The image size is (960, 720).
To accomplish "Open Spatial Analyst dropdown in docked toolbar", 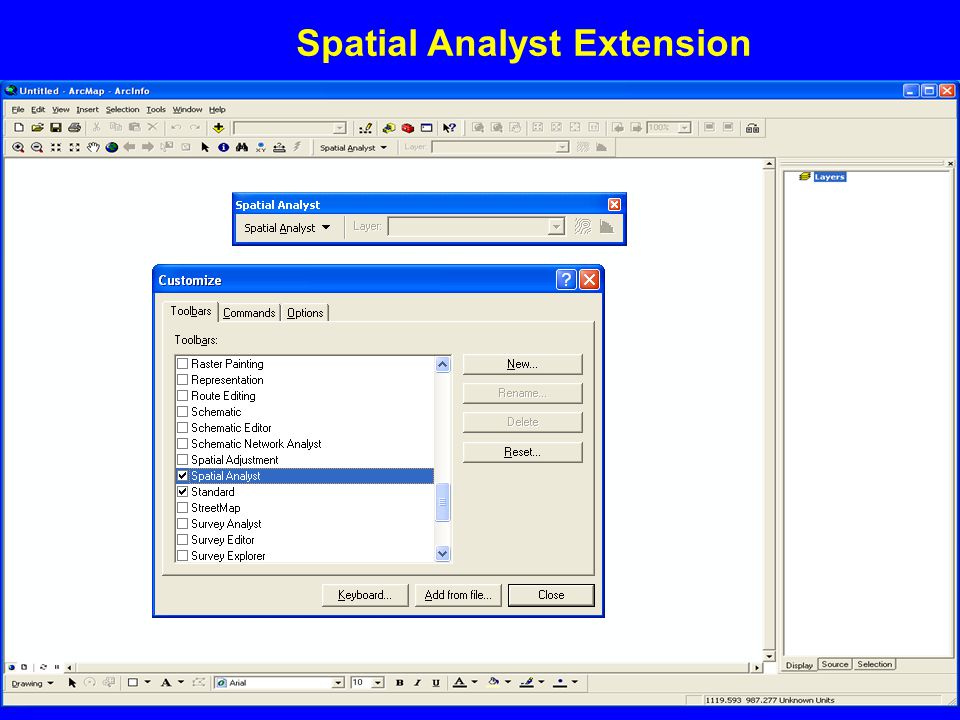I will 353,148.
